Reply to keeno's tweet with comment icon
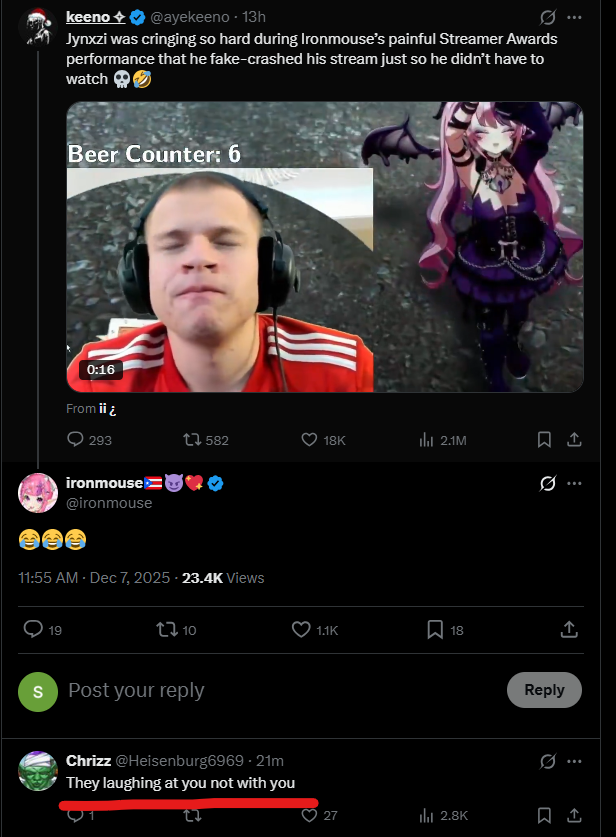The height and width of the screenshot is (837, 616). tap(76, 440)
